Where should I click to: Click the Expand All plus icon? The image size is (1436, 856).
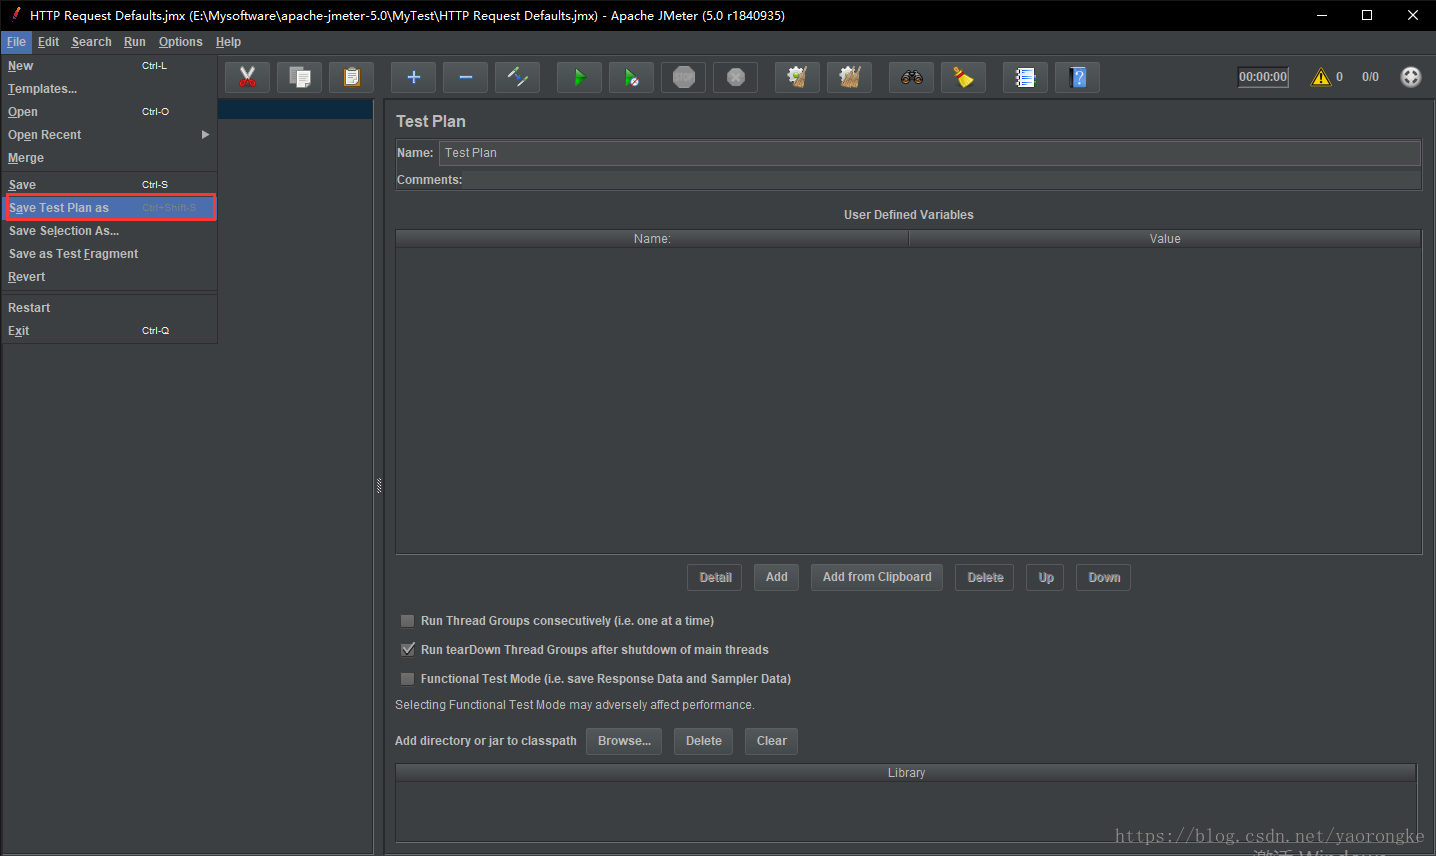(x=413, y=77)
